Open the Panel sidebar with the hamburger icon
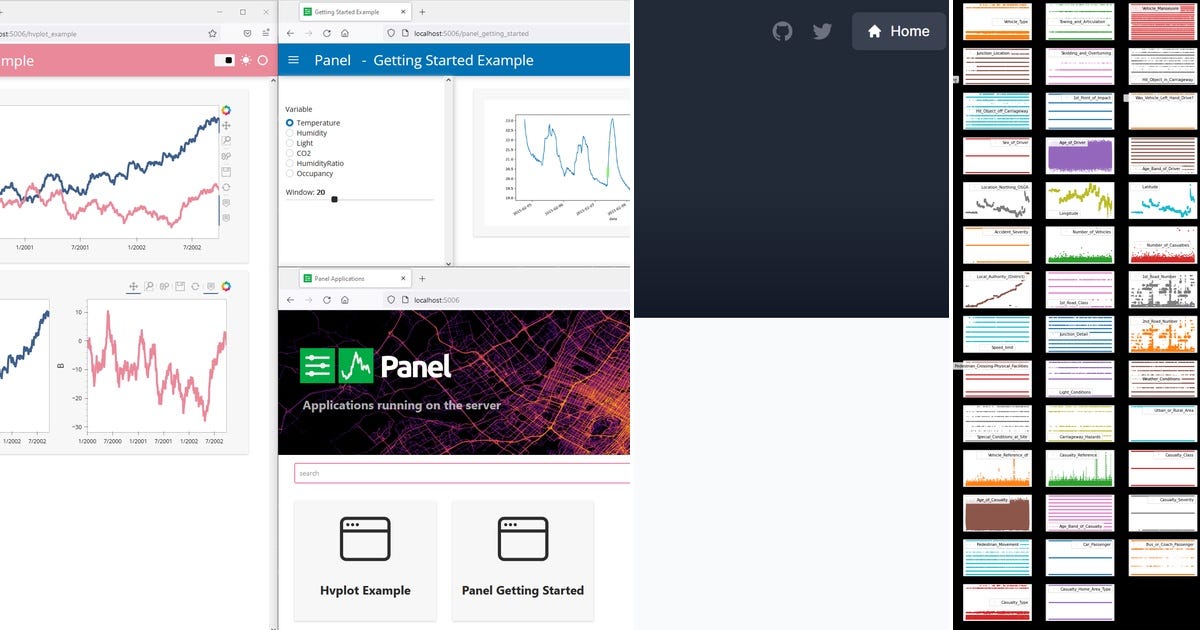 pos(293,60)
